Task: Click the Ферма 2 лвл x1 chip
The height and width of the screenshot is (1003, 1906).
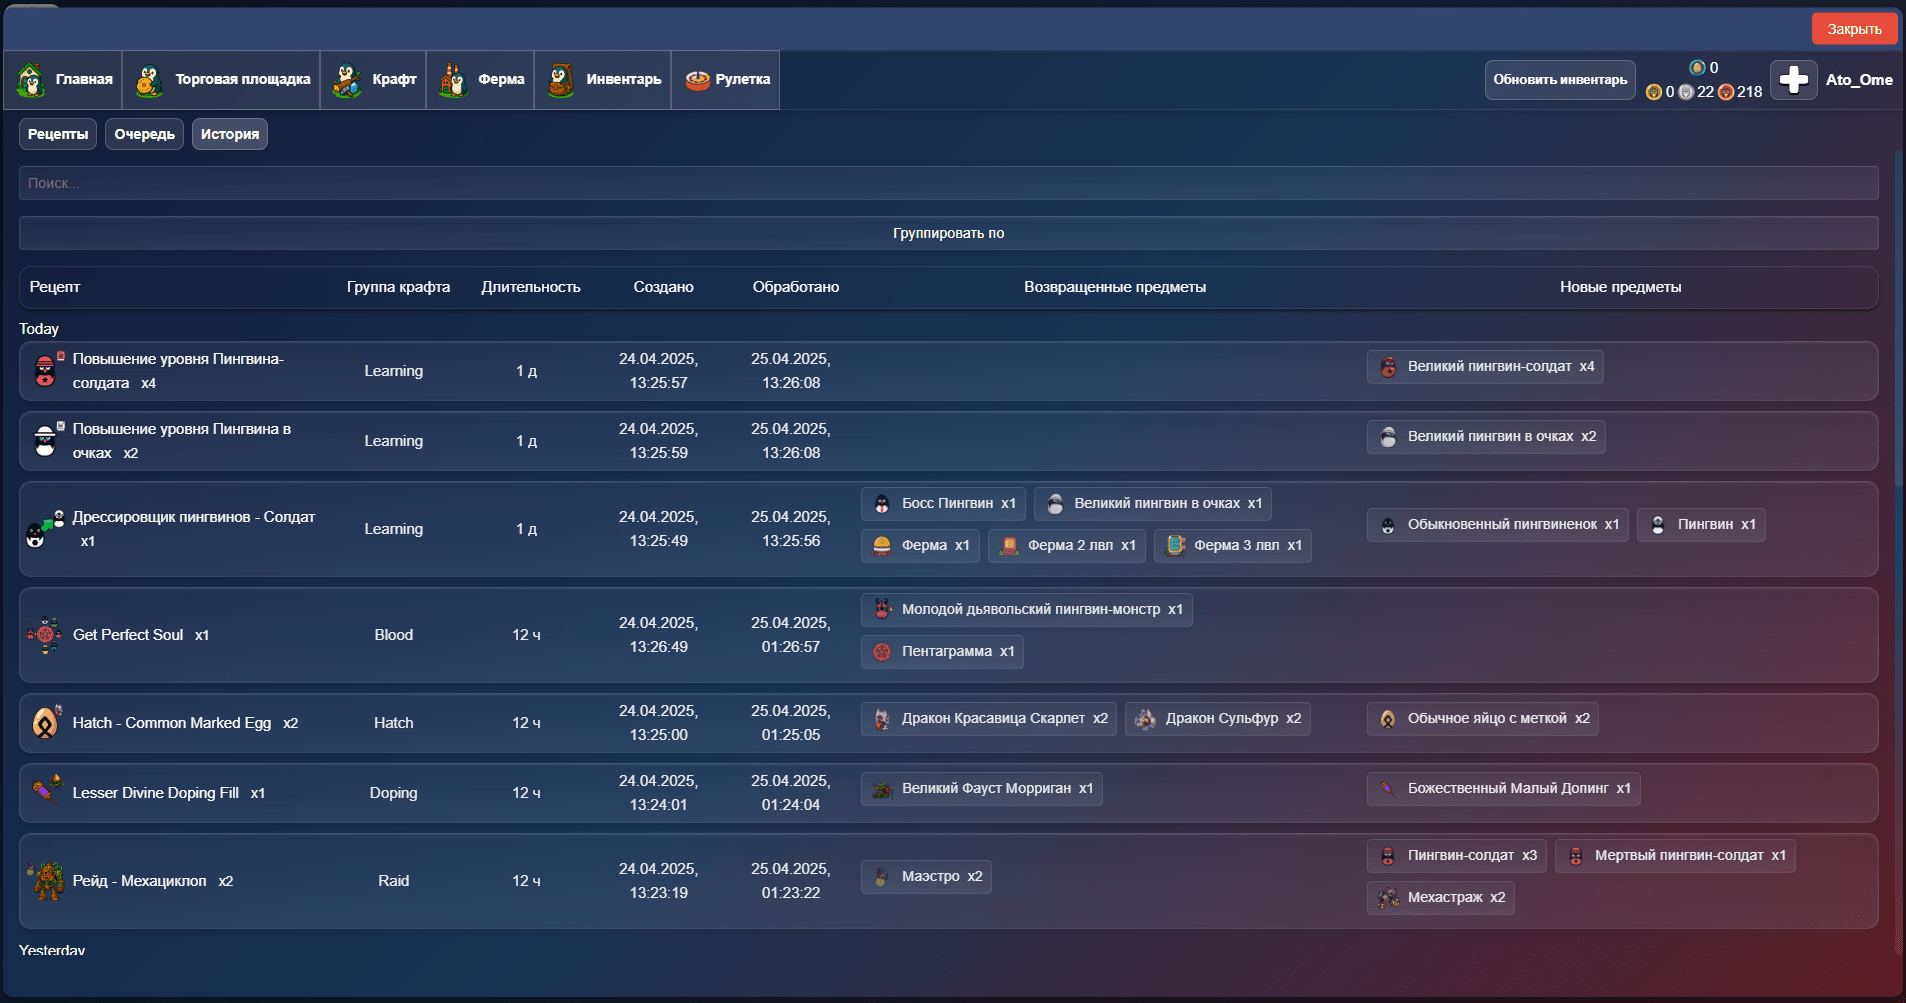Action: (x=1067, y=546)
